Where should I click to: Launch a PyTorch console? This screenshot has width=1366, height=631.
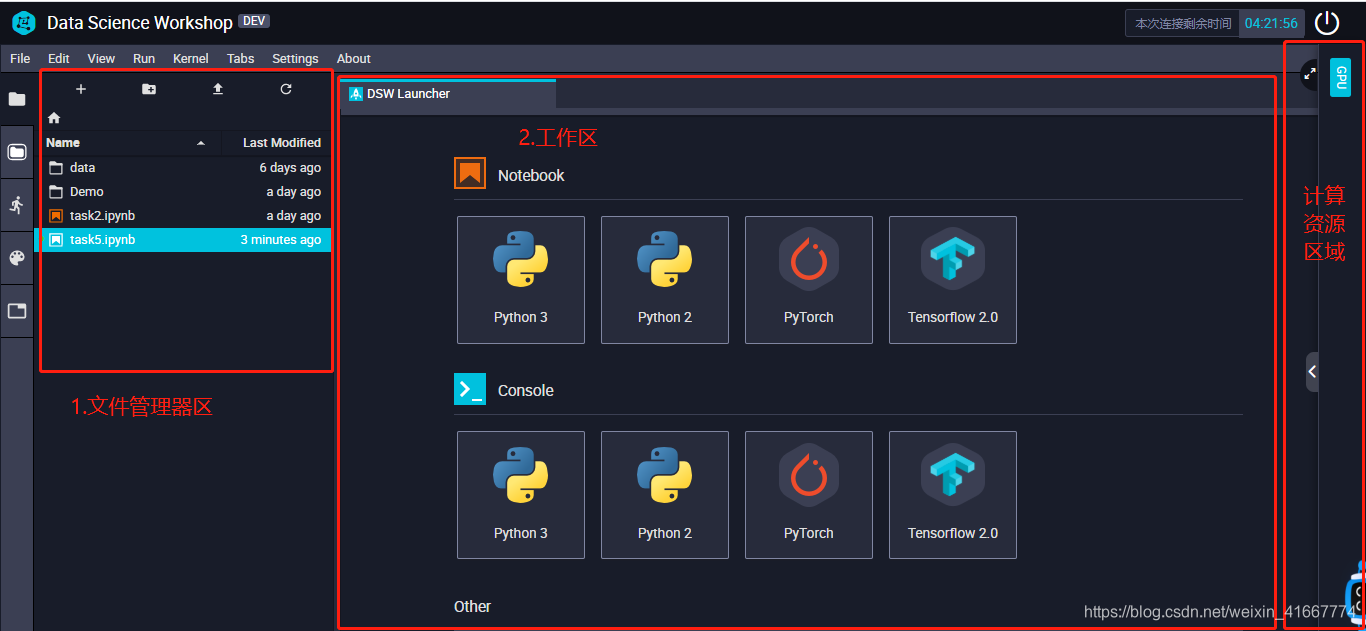tap(809, 495)
